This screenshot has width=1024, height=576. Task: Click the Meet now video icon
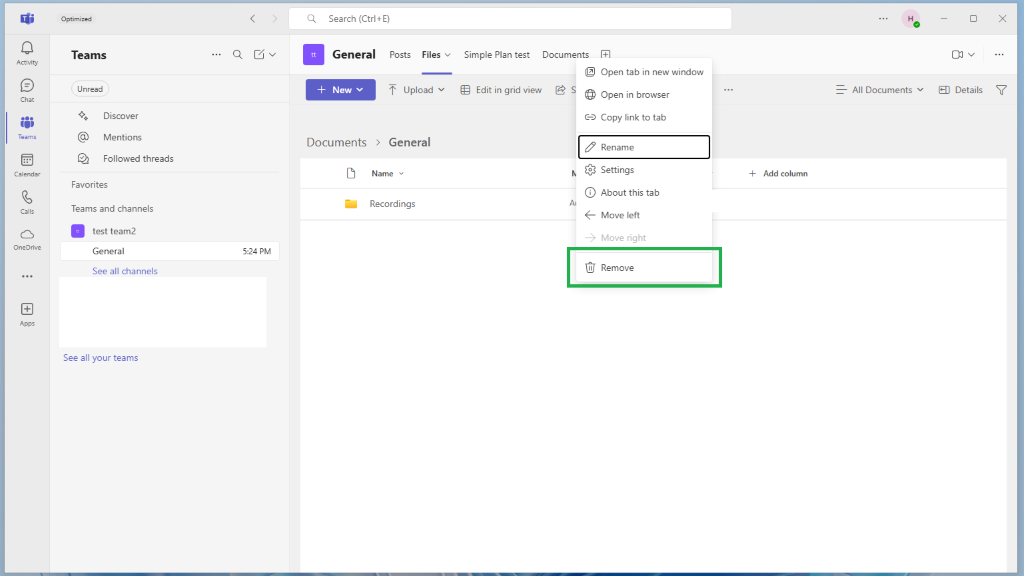(x=957, y=55)
